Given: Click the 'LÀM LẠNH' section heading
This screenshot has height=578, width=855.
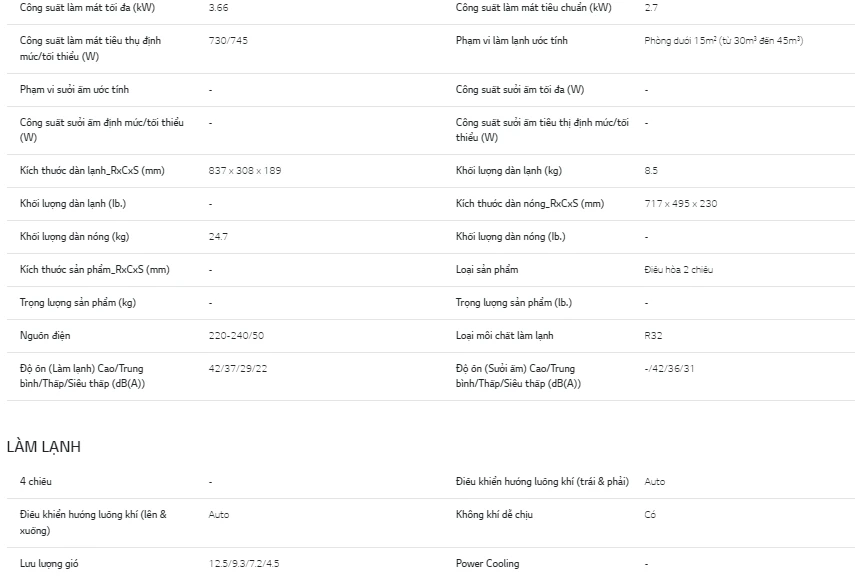Looking at the screenshot, I should point(43,447).
